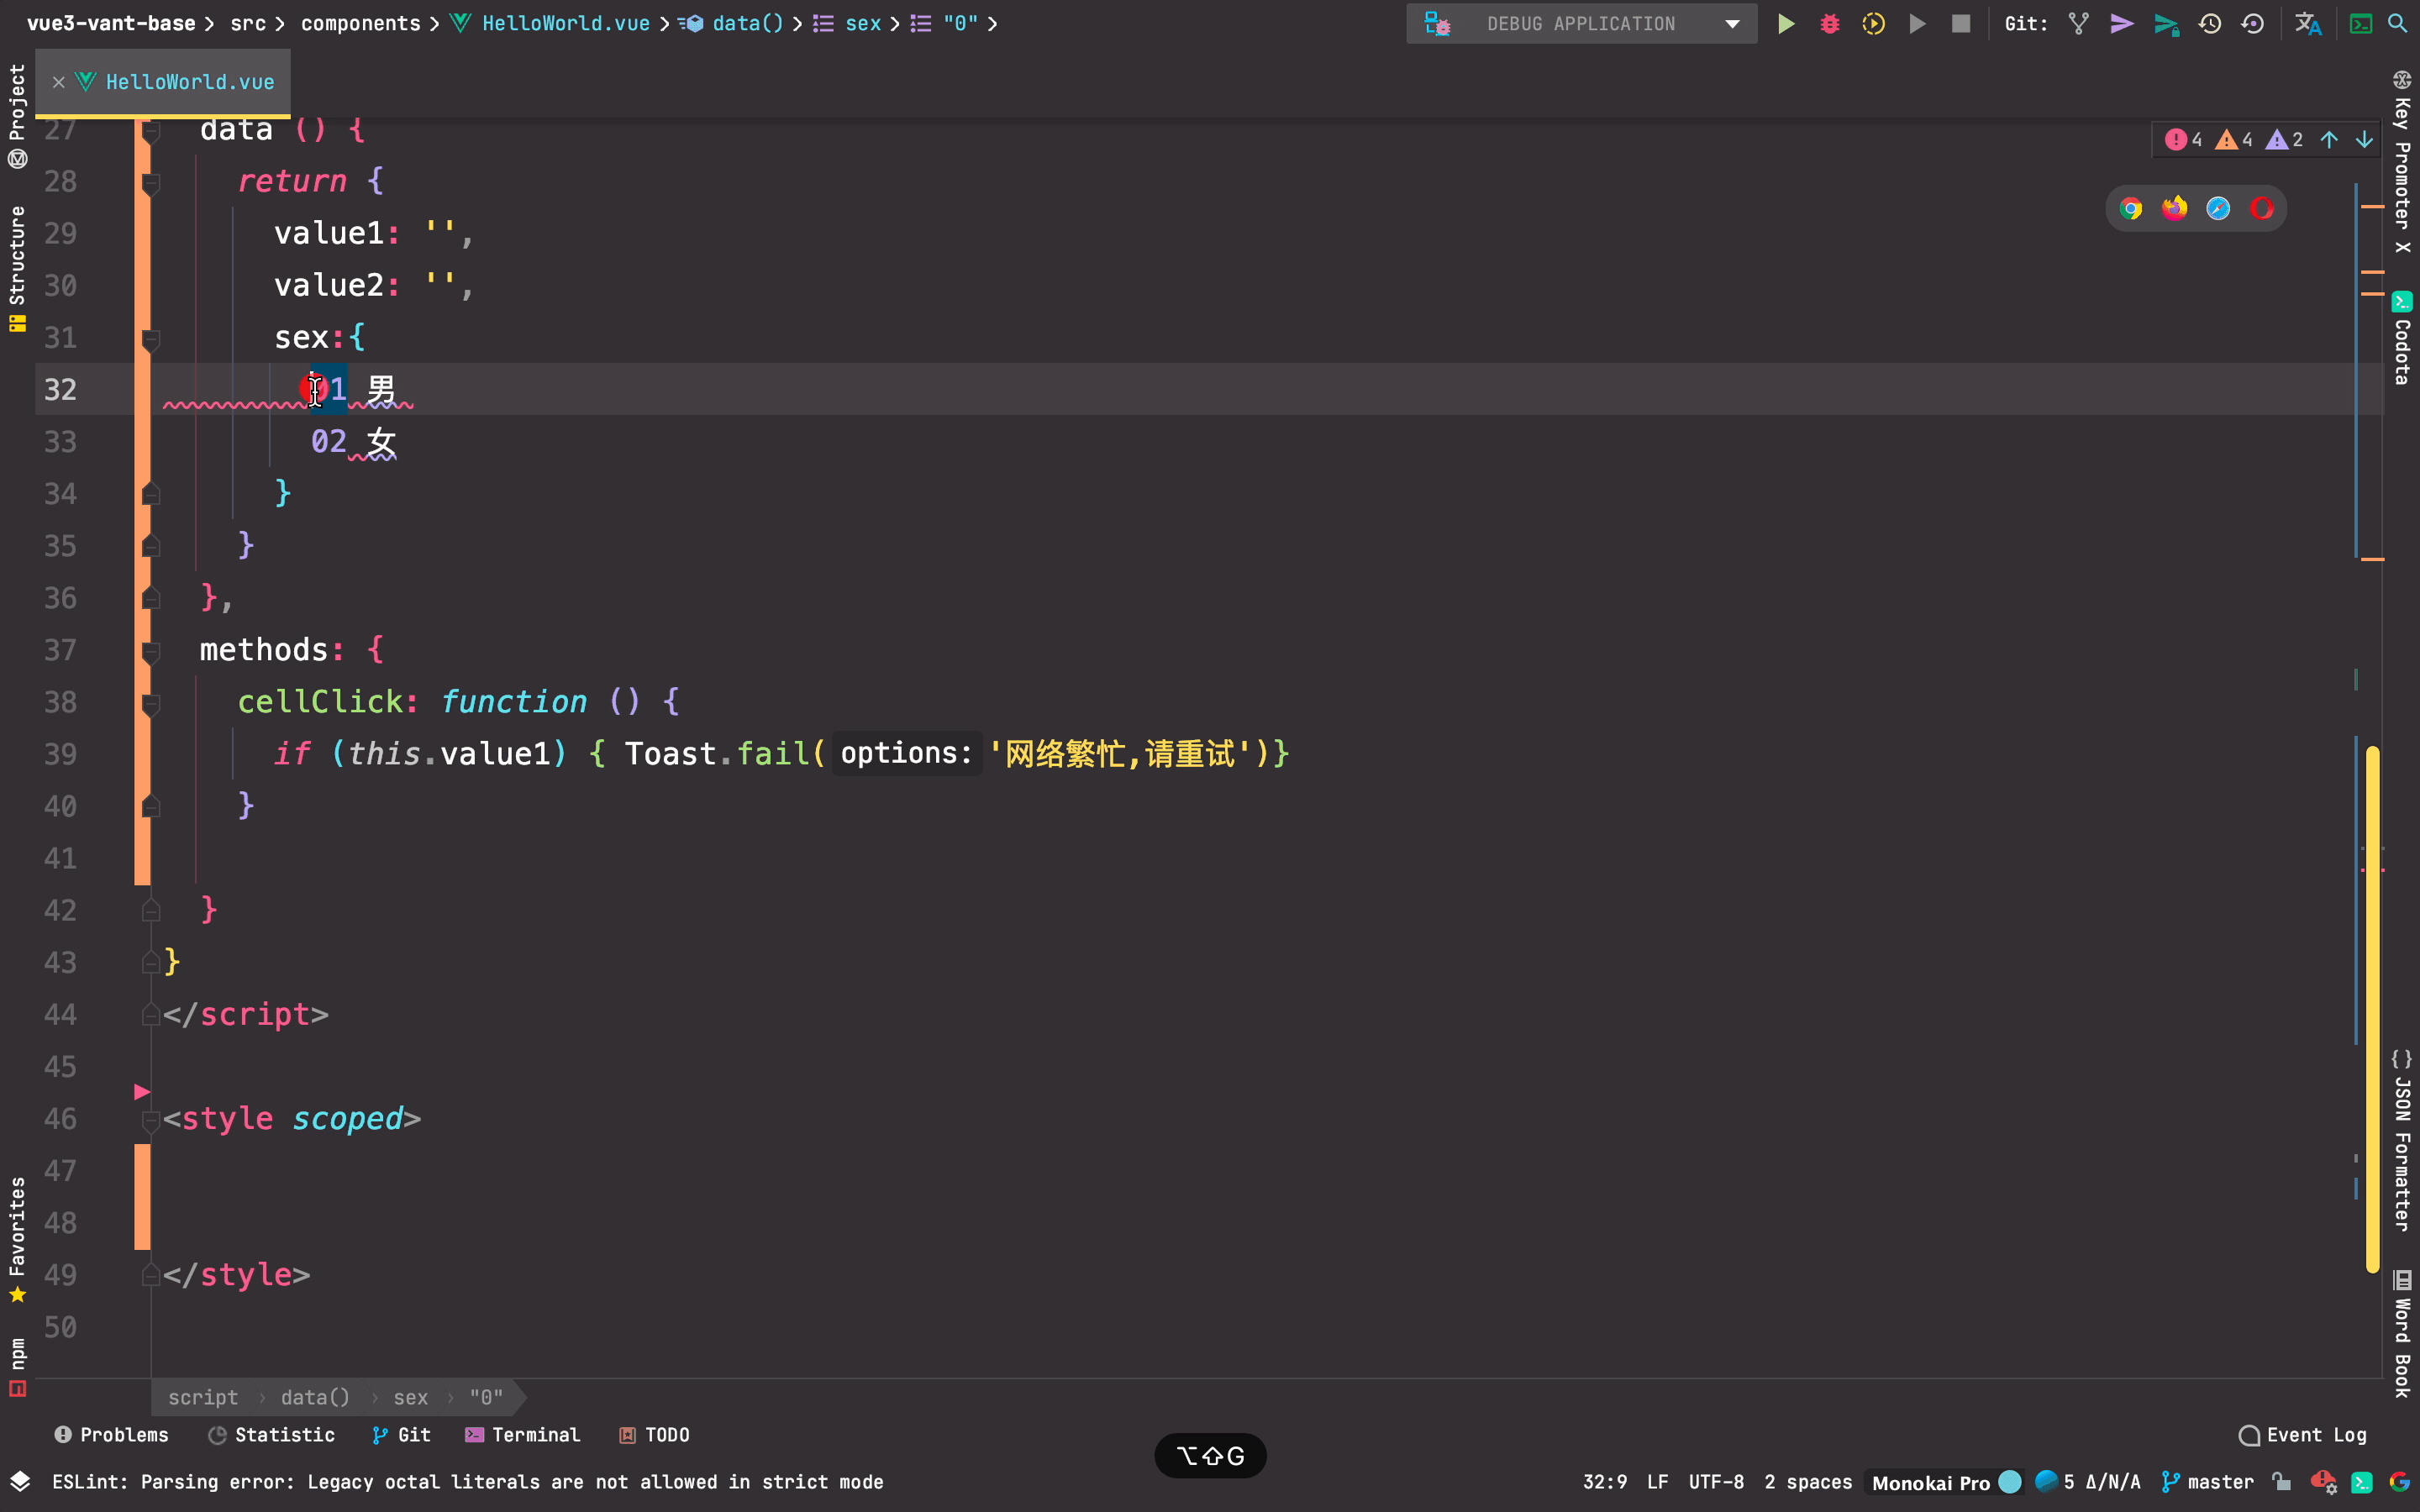This screenshot has width=2420, height=1512.
Task: Click the search magnifier icon
Action: pos(2398,24)
